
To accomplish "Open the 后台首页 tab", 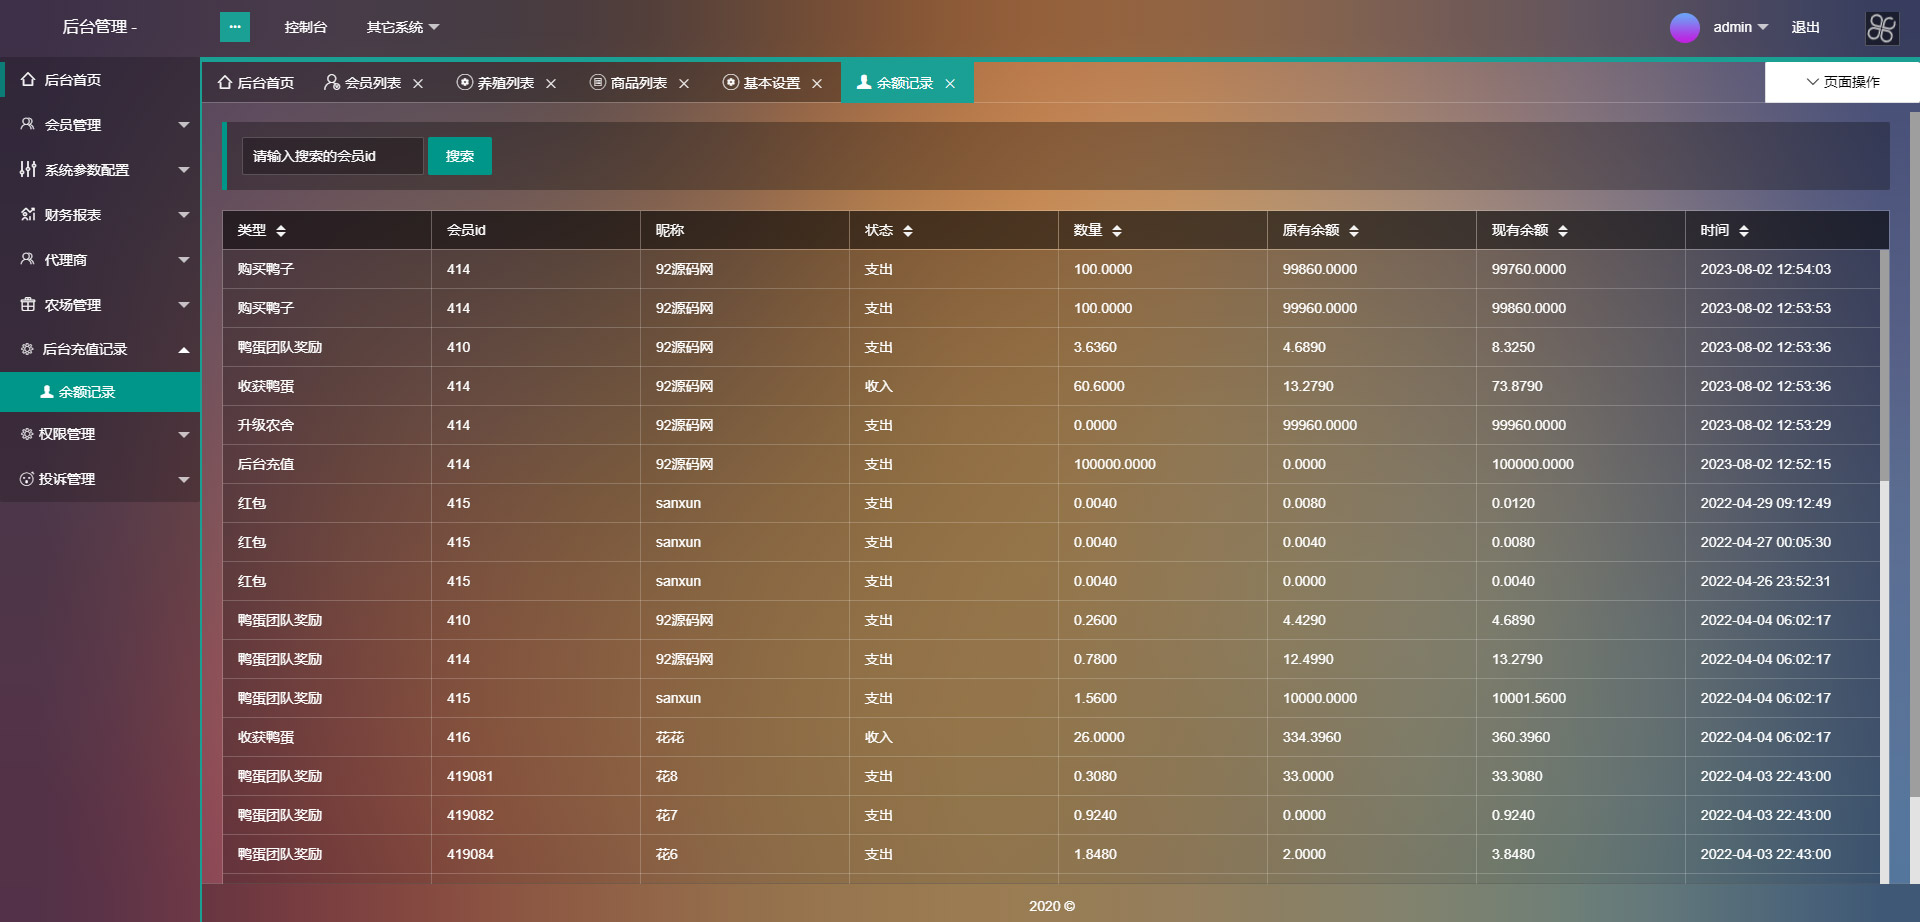I will 256,83.
